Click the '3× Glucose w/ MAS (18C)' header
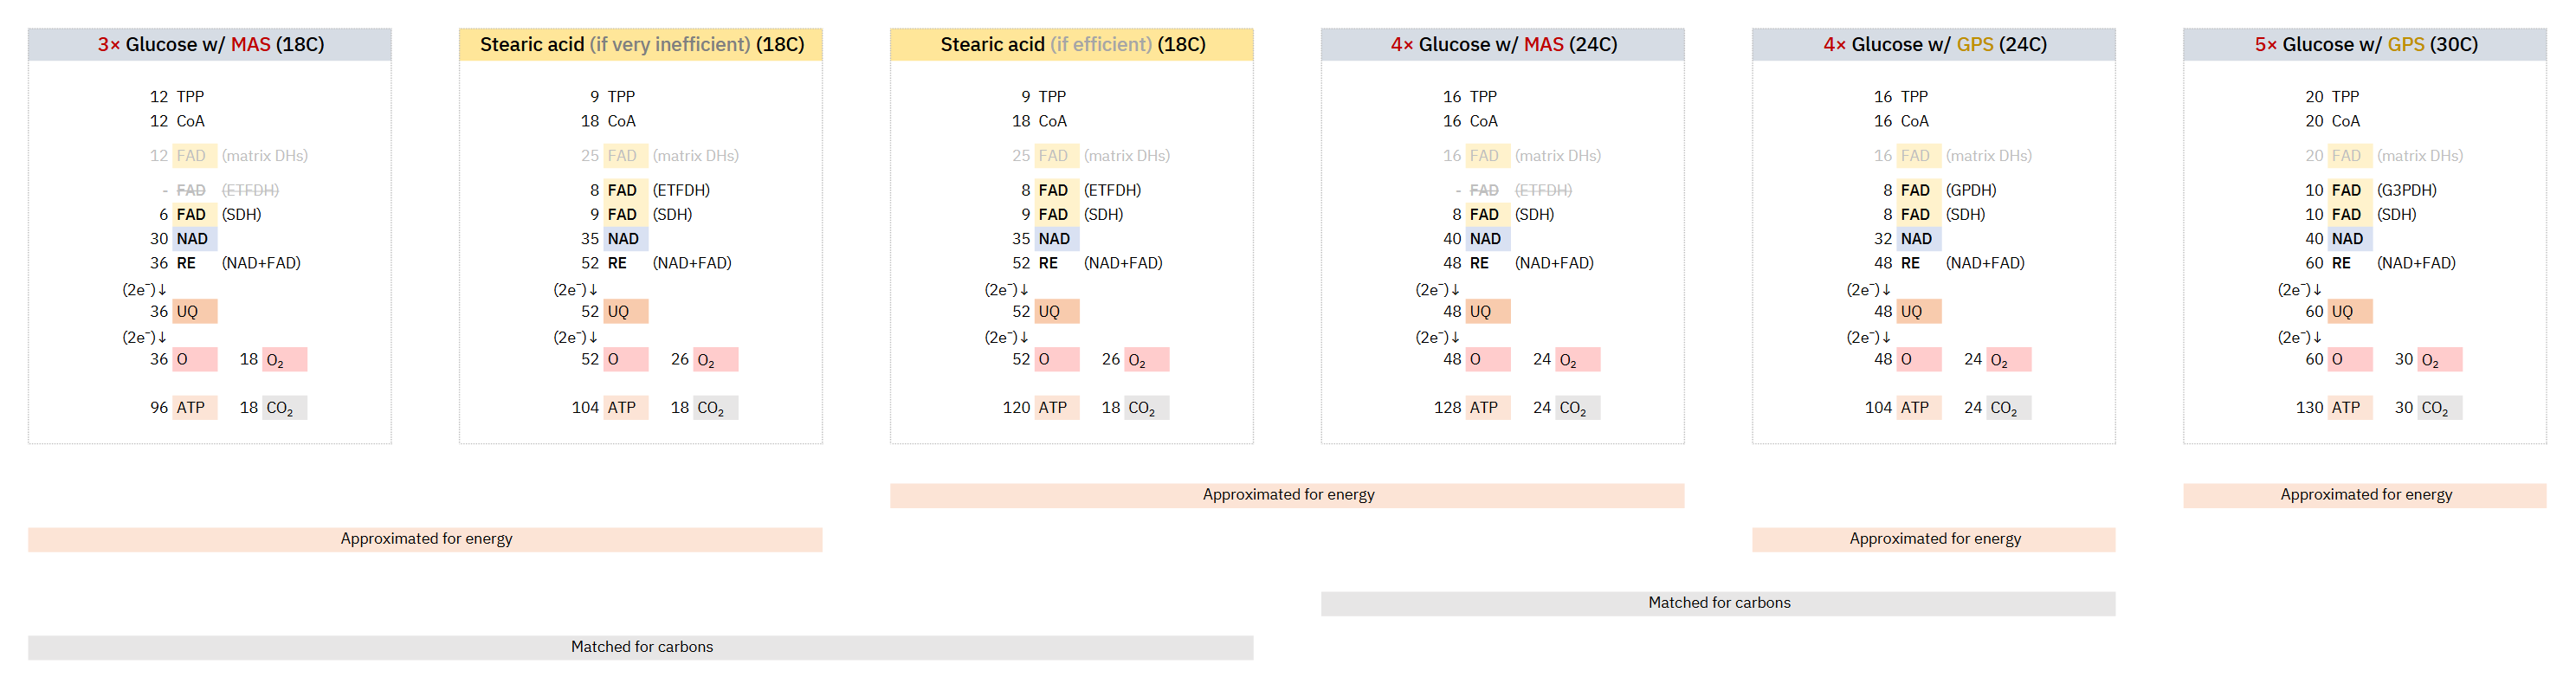The height and width of the screenshot is (690, 2576). coord(210,44)
